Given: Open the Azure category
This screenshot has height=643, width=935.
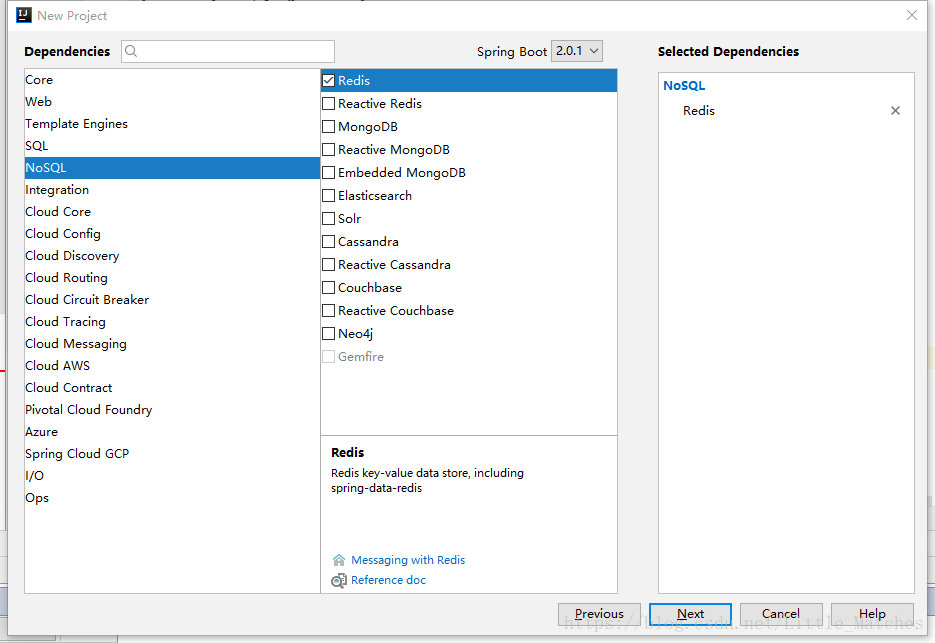Looking at the screenshot, I should [172, 432].
